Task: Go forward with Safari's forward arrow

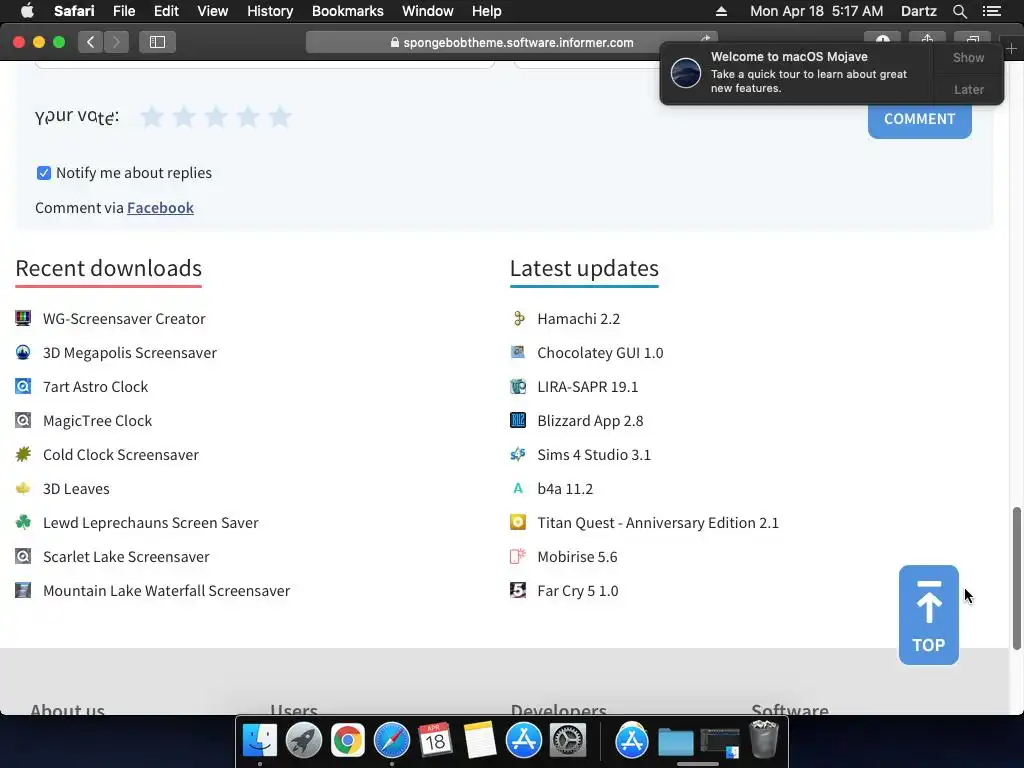Action: [116, 42]
